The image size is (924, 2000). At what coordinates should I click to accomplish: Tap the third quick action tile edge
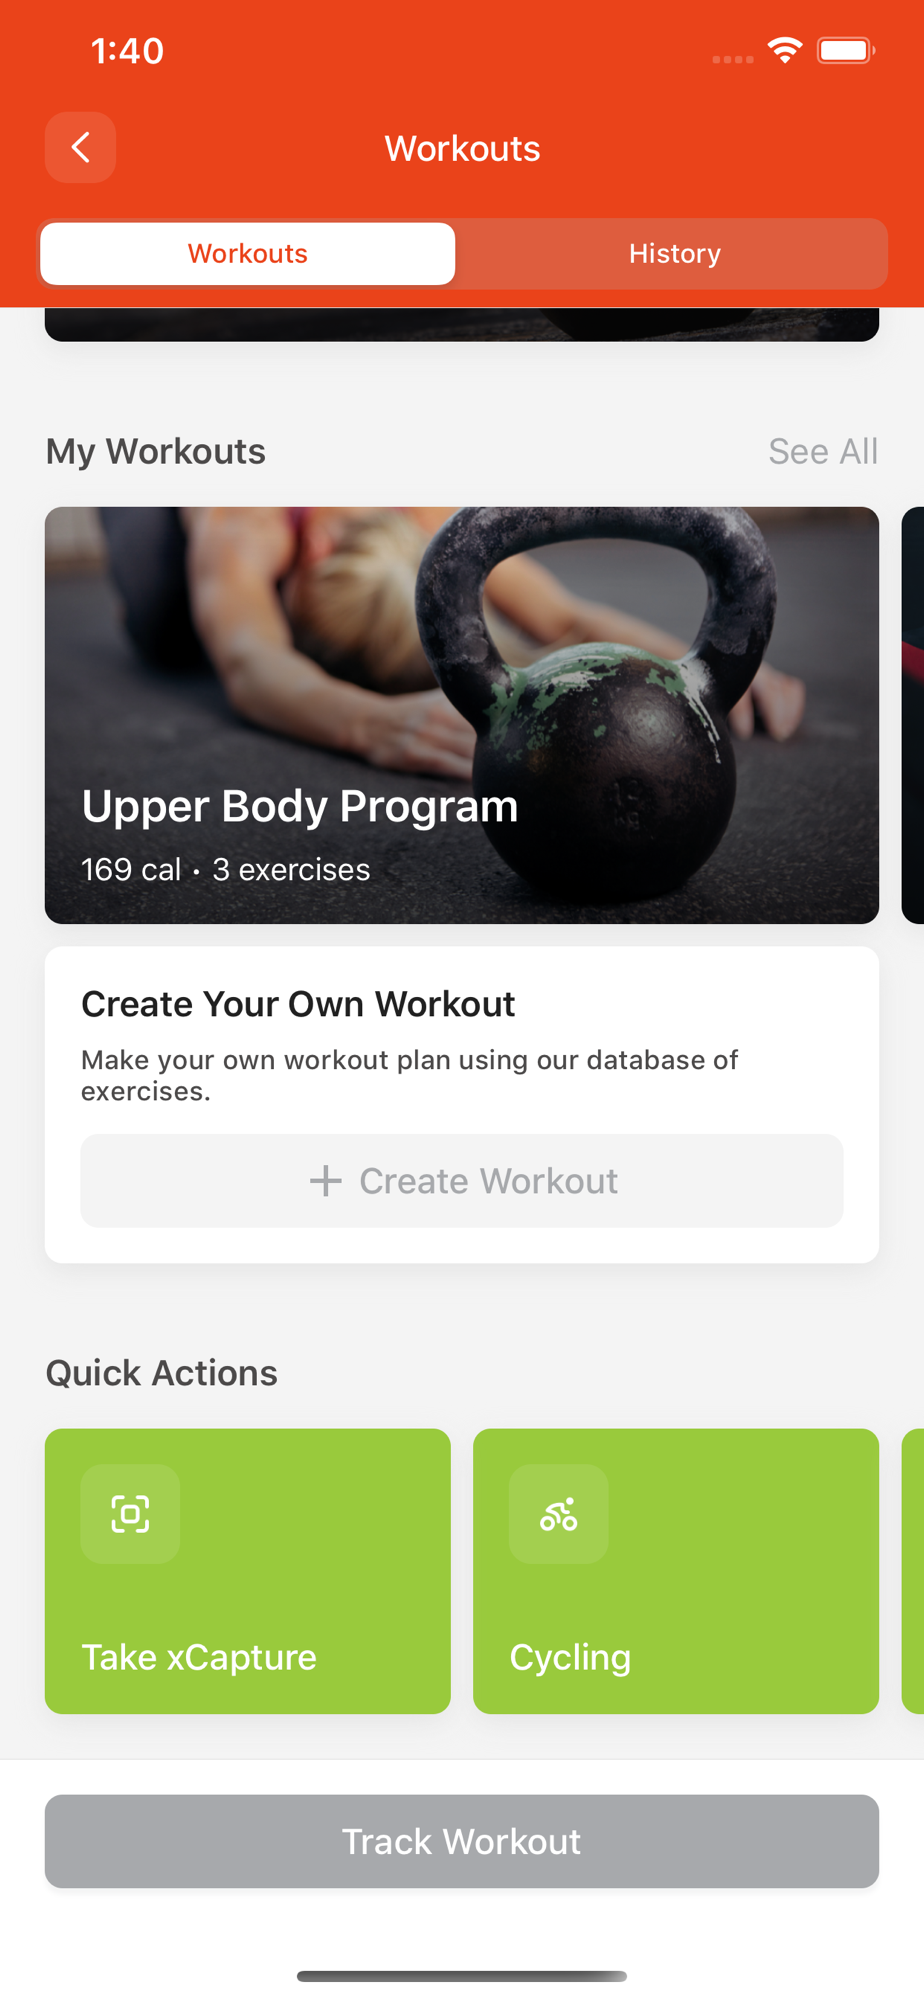tap(913, 1571)
